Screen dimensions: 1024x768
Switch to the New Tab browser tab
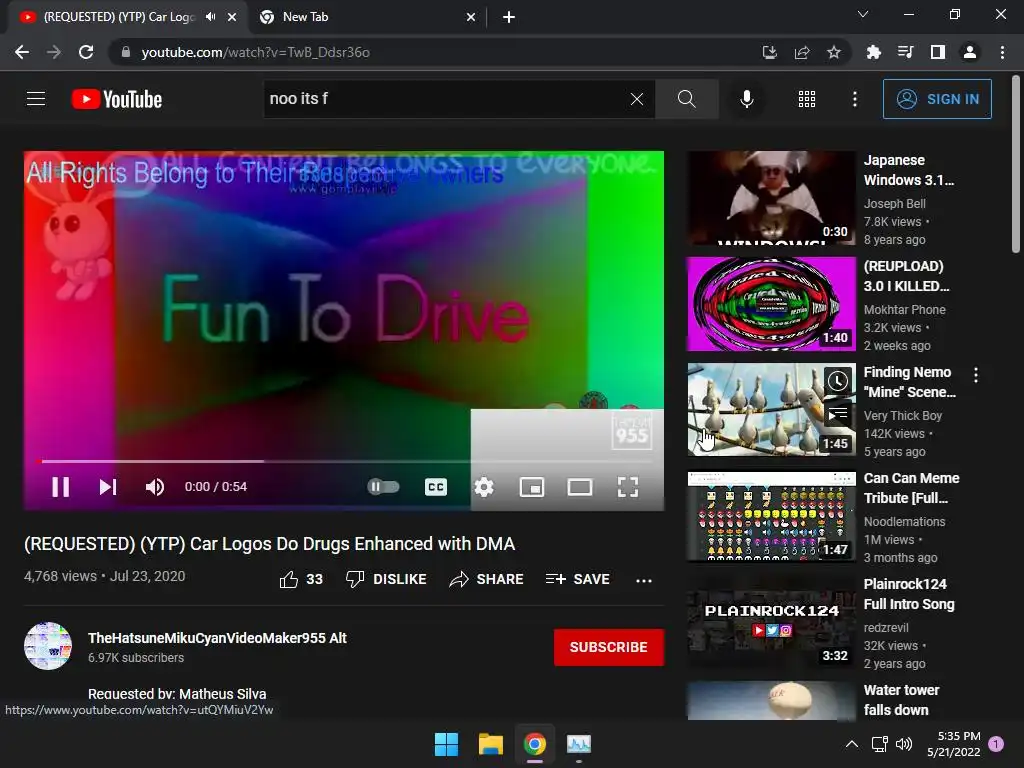[368, 17]
